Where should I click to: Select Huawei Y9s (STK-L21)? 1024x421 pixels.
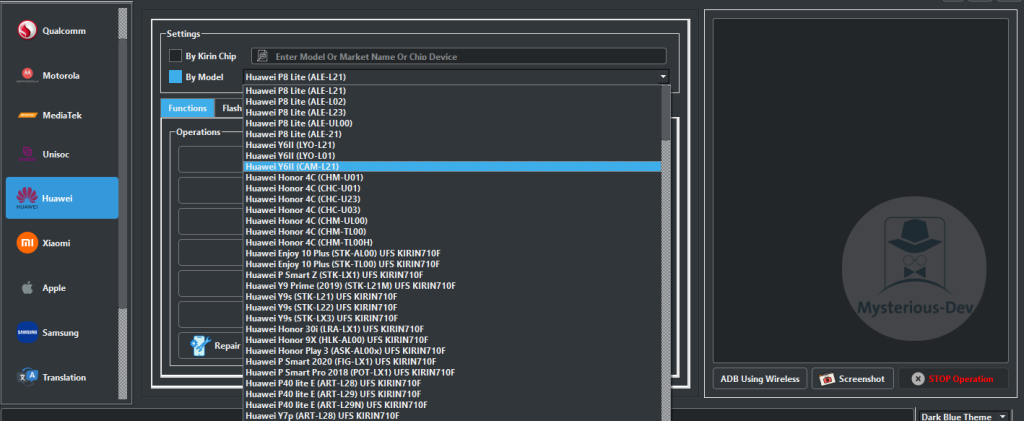pos(451,296)
